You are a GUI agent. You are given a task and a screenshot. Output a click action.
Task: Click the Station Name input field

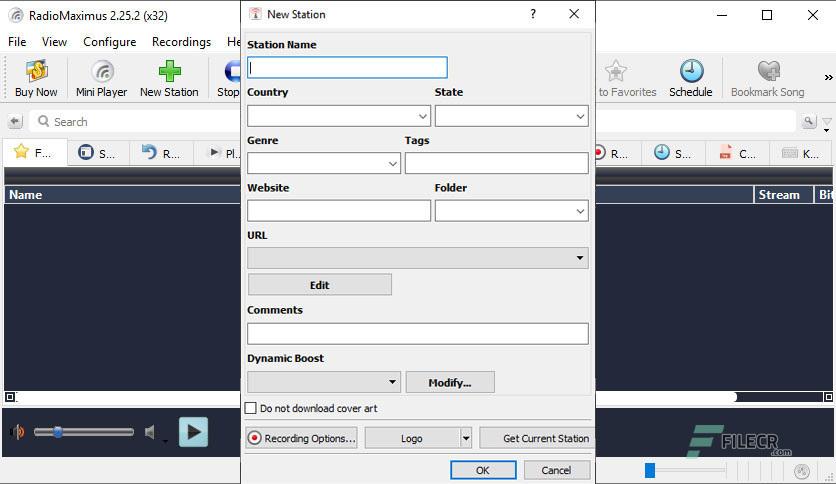pos(347,68)
